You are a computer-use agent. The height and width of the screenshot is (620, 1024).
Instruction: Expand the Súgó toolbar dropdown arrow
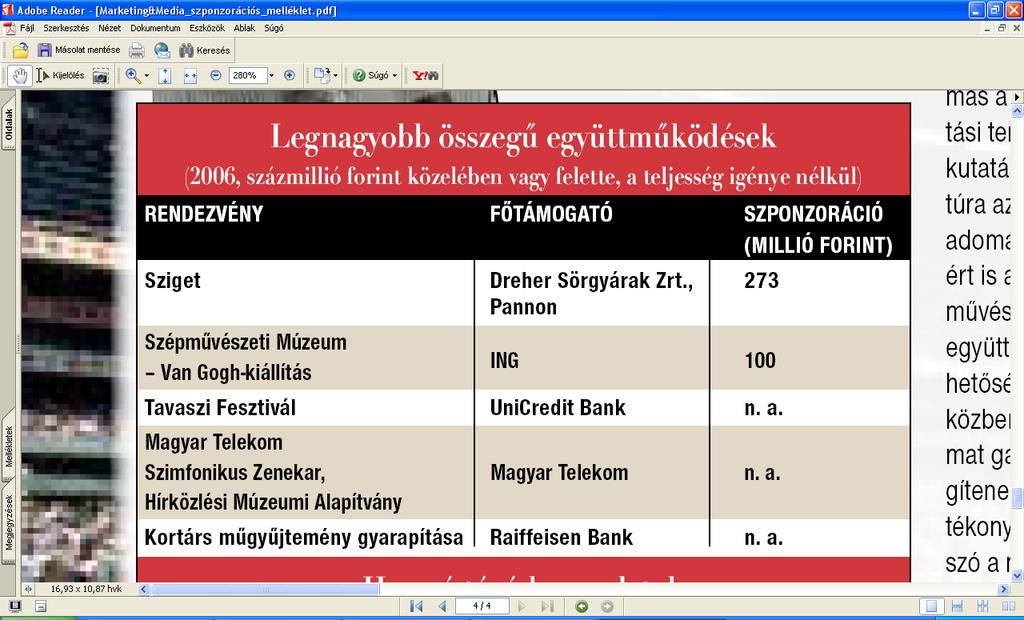click(394, 76)
